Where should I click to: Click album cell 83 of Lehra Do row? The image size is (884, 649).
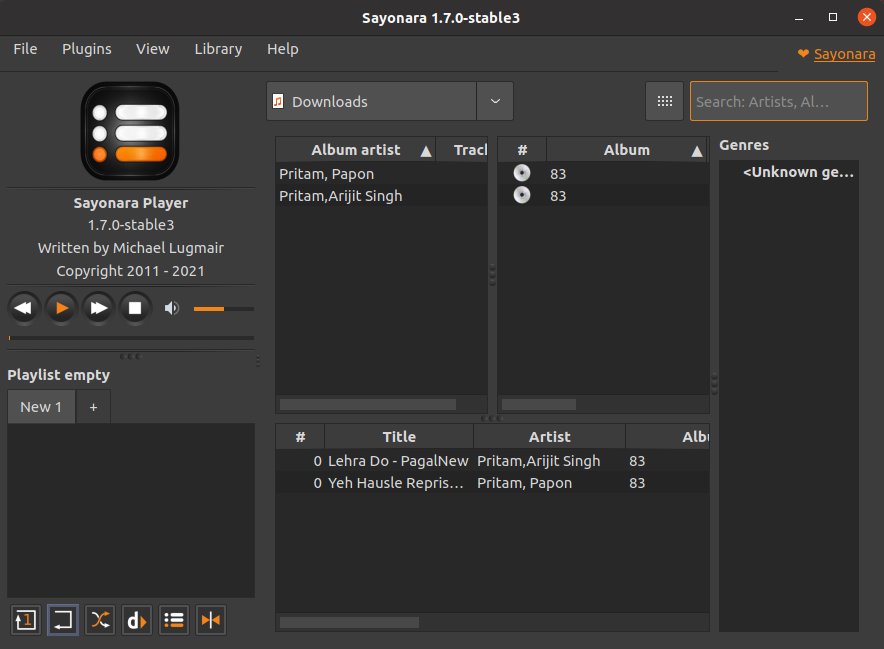tap(637, 461)
